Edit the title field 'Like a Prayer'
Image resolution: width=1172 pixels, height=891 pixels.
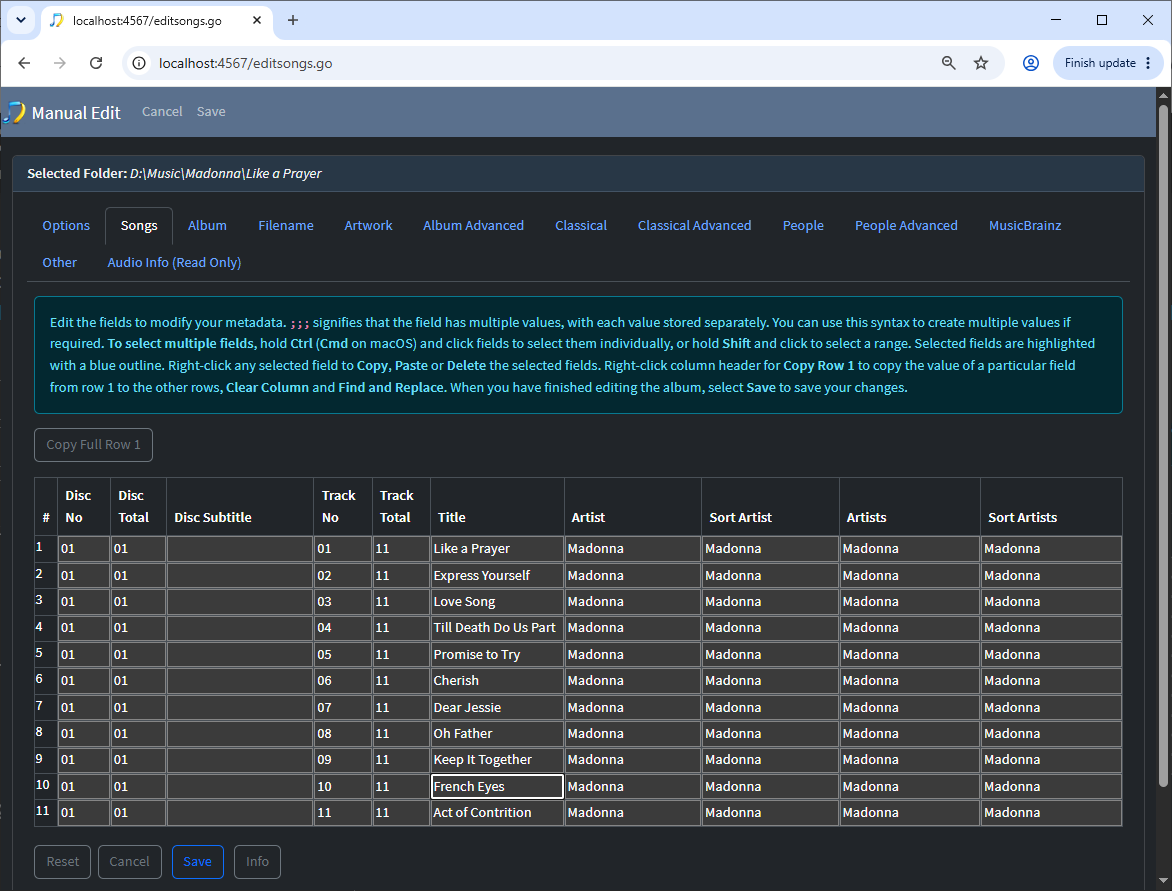coord(497,549)
